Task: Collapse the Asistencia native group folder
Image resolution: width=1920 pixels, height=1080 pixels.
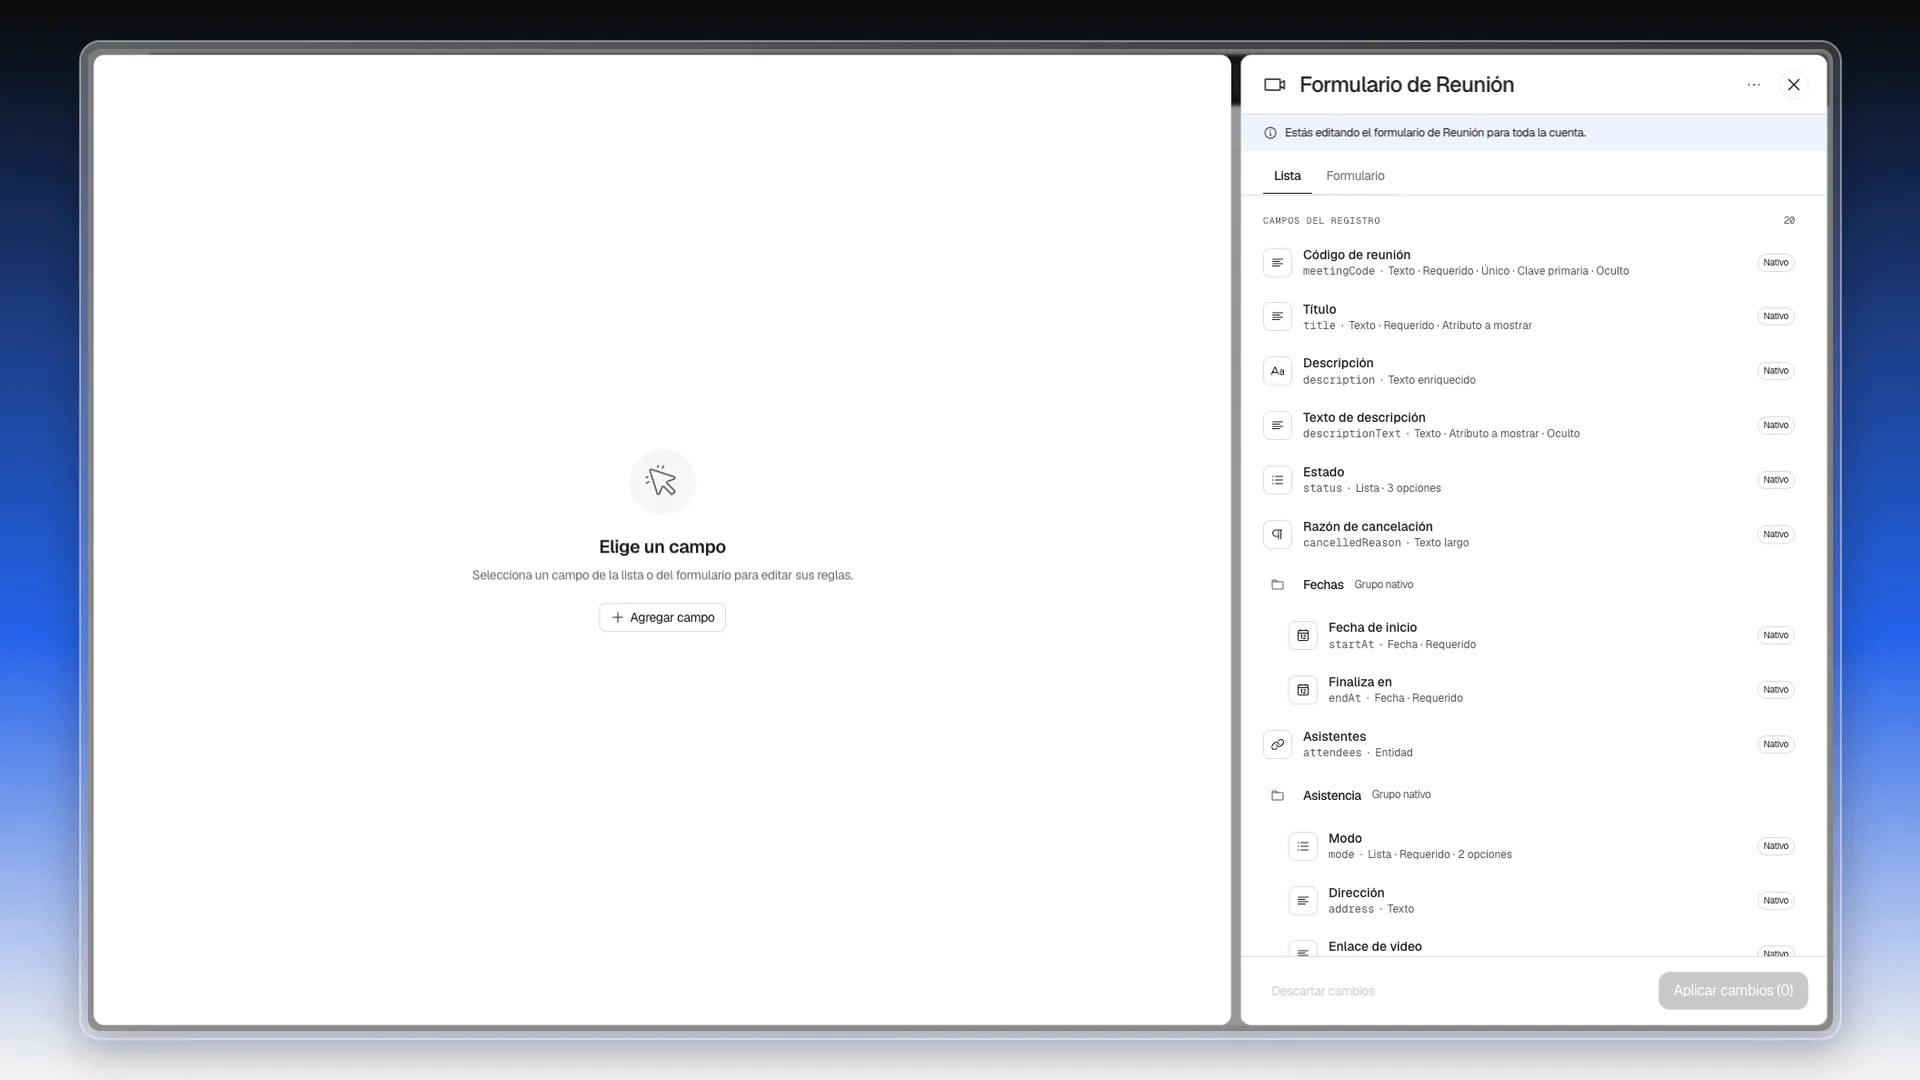Action: click(x=1277, y=796)
